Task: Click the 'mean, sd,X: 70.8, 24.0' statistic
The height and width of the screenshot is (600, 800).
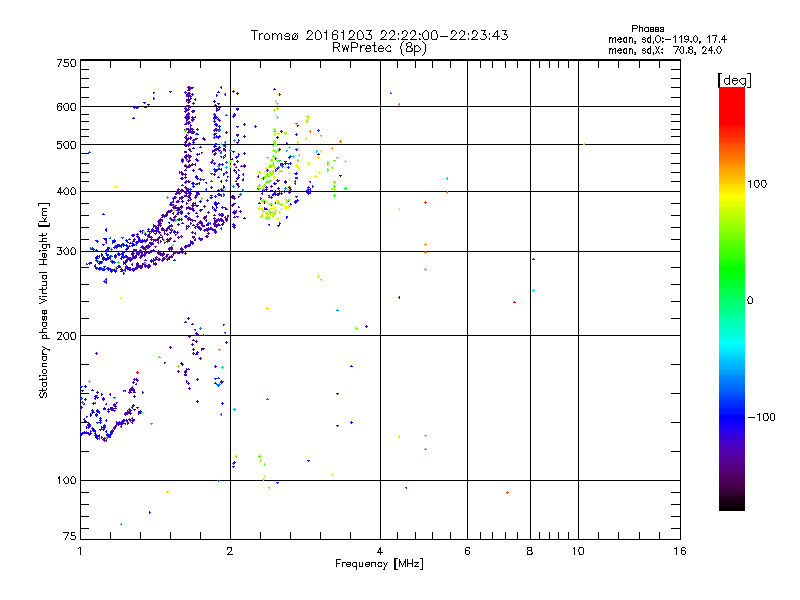Action: pyautogui.click(x=665, y=50)
